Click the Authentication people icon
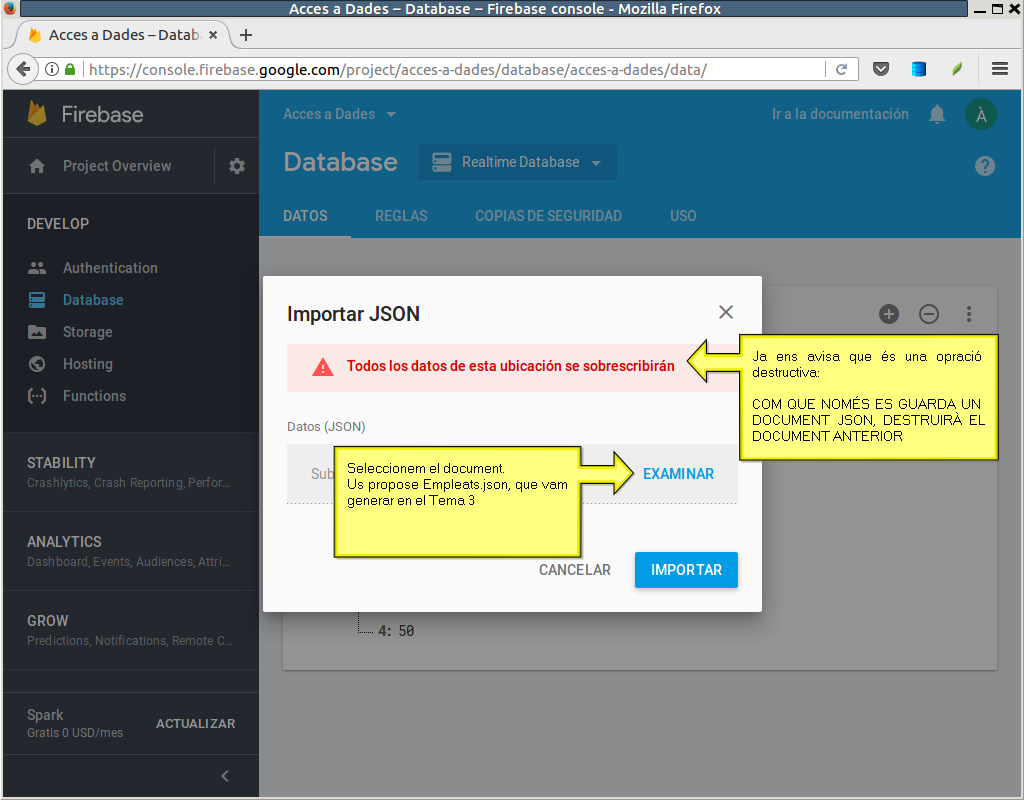 coord(37,268)
